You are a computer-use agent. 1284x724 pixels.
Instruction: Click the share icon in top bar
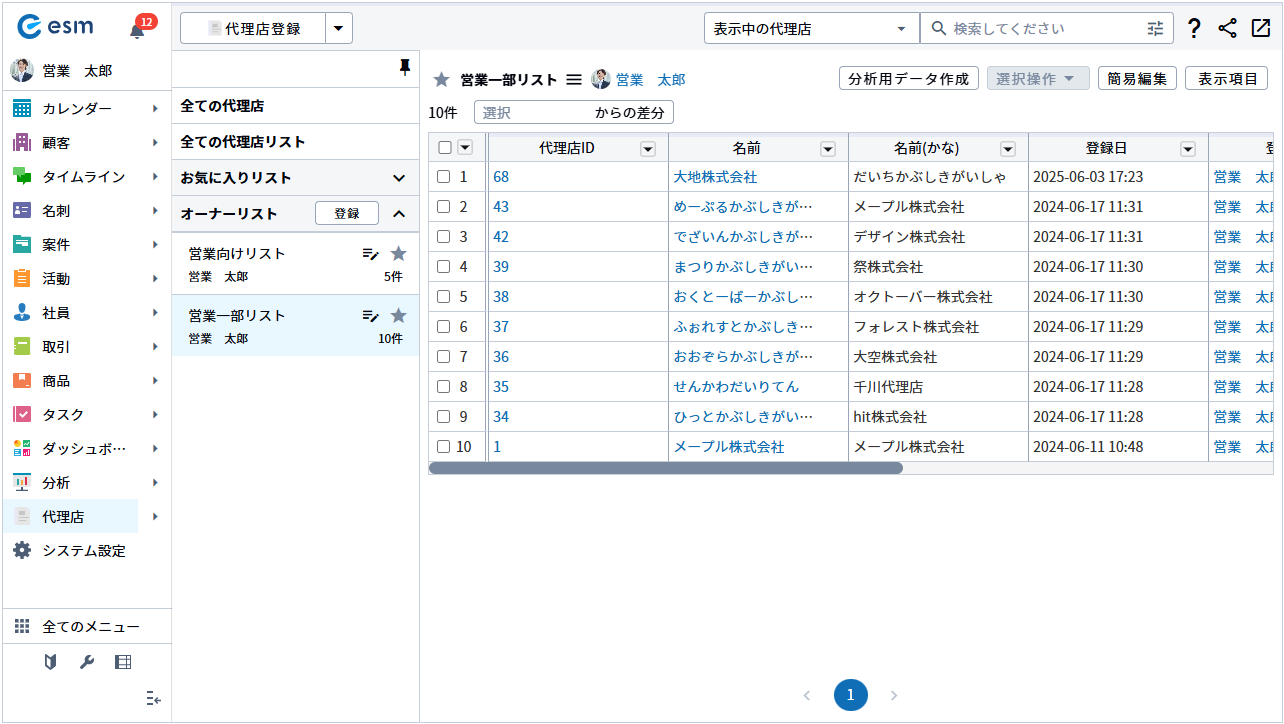1228,29
